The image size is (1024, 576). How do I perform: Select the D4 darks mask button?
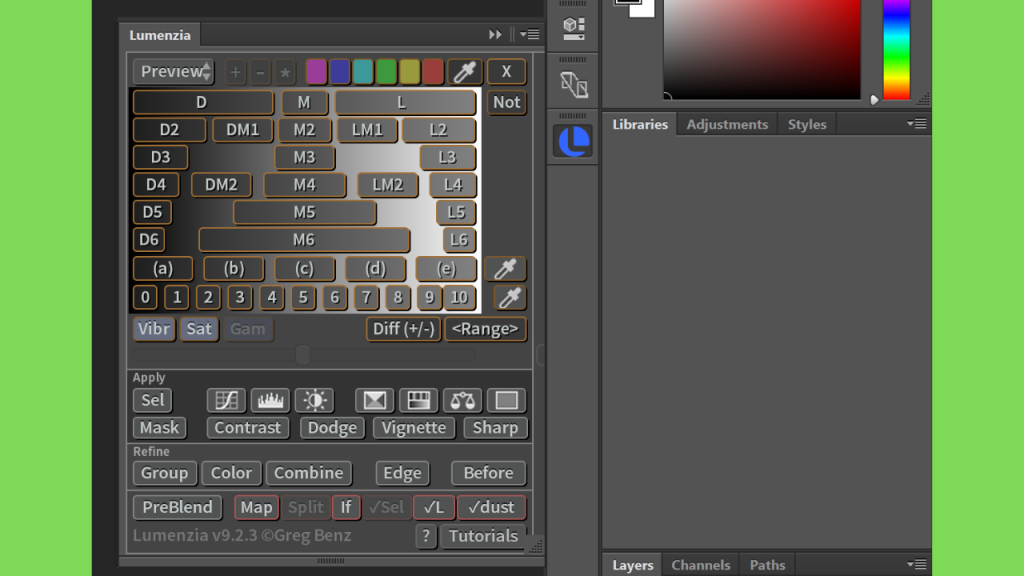point(156,185)
